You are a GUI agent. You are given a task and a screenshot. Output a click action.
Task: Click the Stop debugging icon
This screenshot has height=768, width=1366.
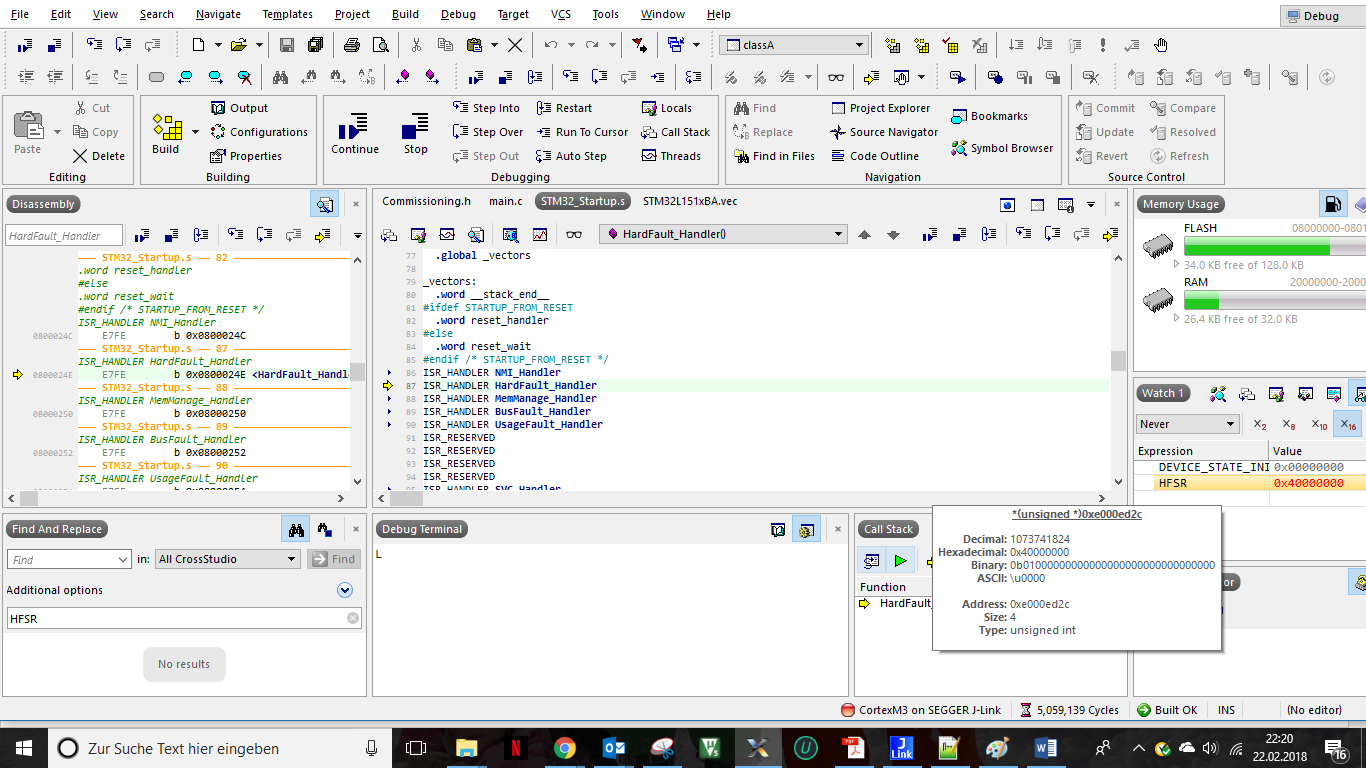415,126
